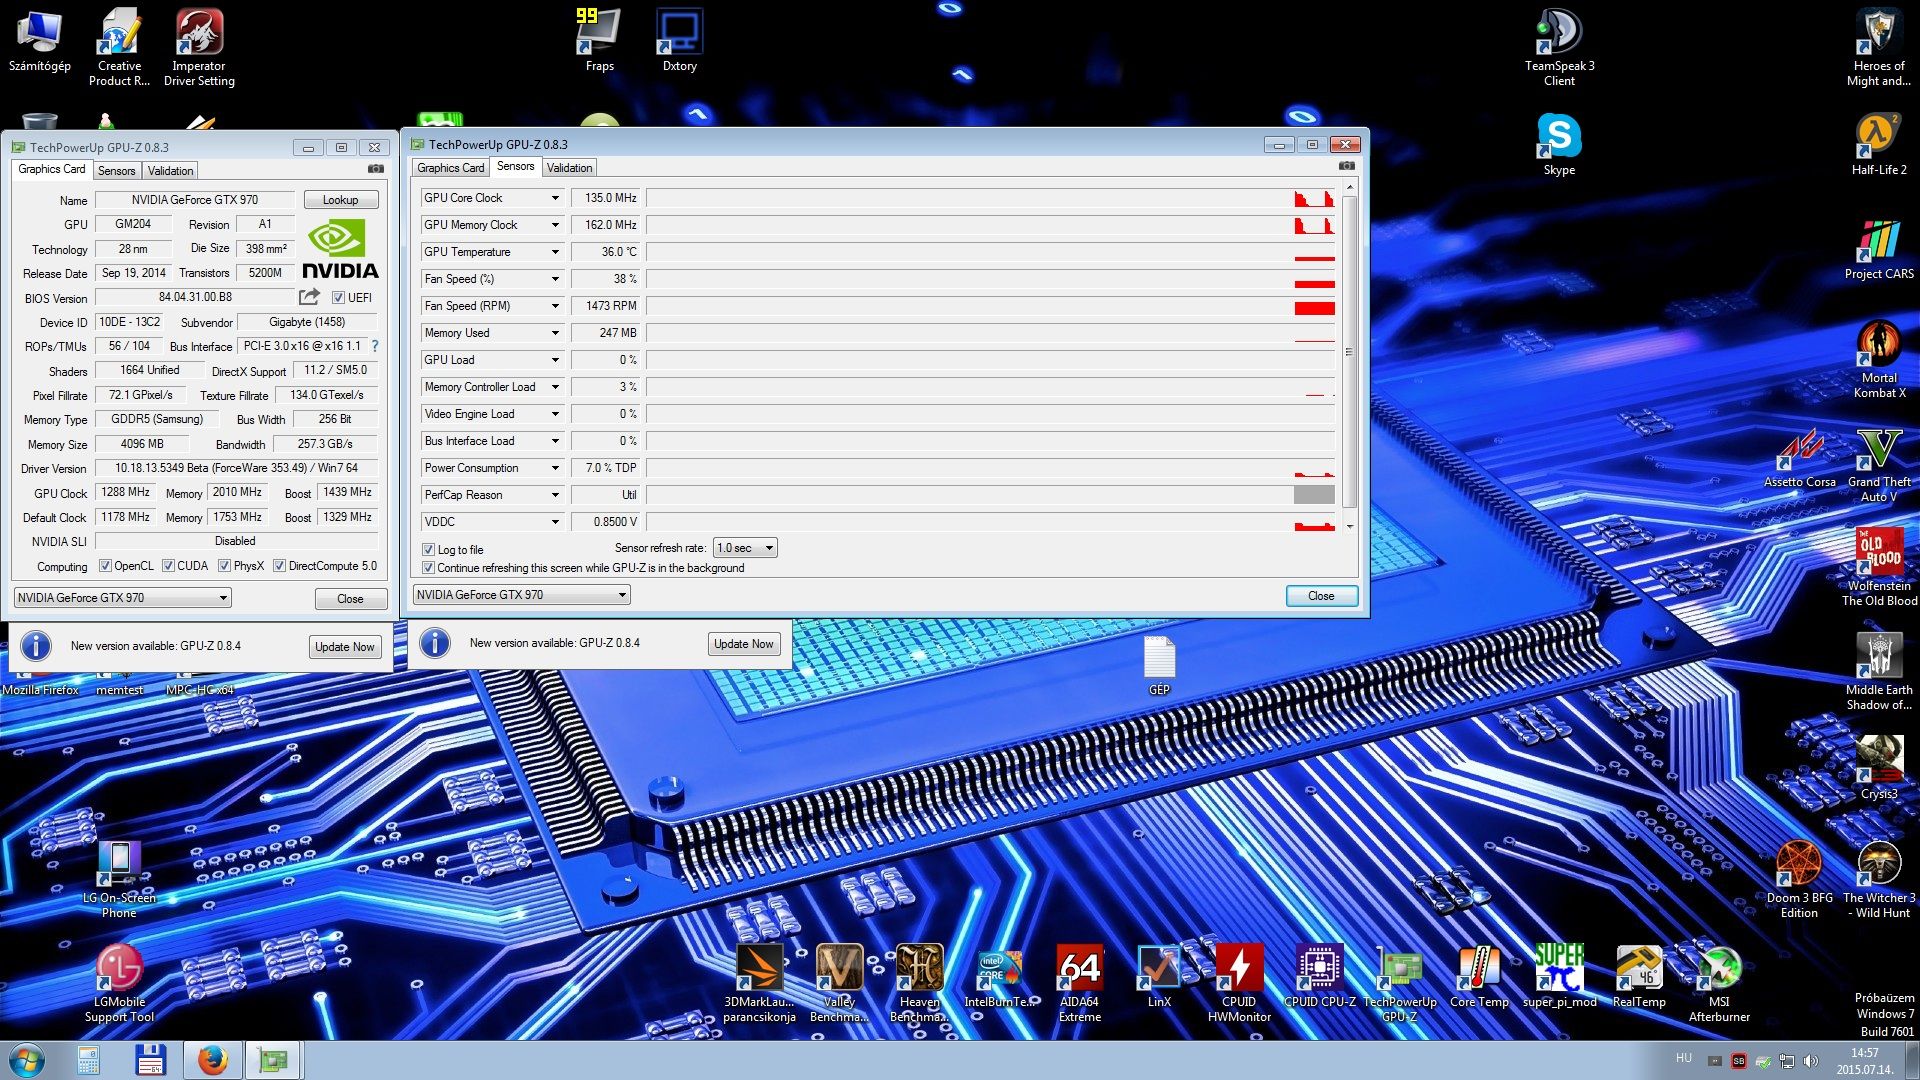
Task: Open Firefox from the taskbar
Action: [211, 1060]
